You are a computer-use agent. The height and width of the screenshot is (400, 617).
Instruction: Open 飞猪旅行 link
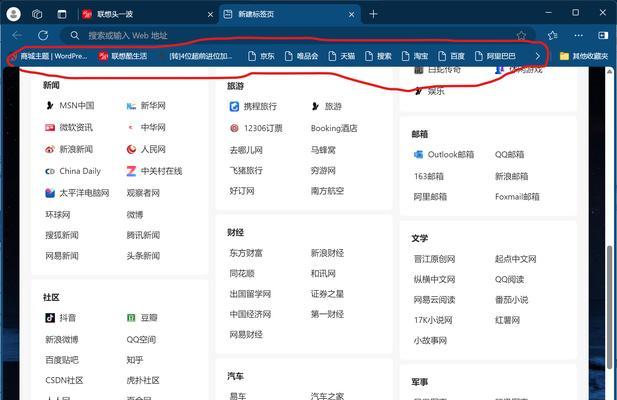pyautogui.click(x=246, y=170)
